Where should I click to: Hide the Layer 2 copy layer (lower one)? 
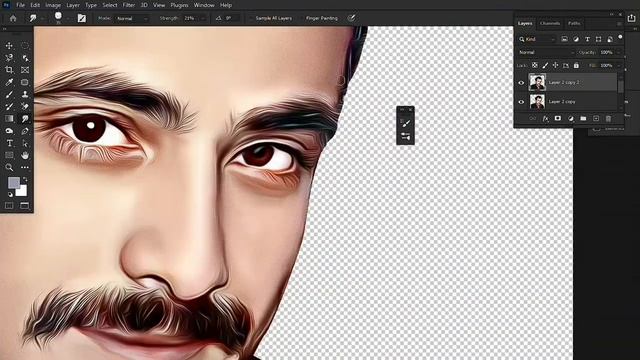click(x=521, y=102)
